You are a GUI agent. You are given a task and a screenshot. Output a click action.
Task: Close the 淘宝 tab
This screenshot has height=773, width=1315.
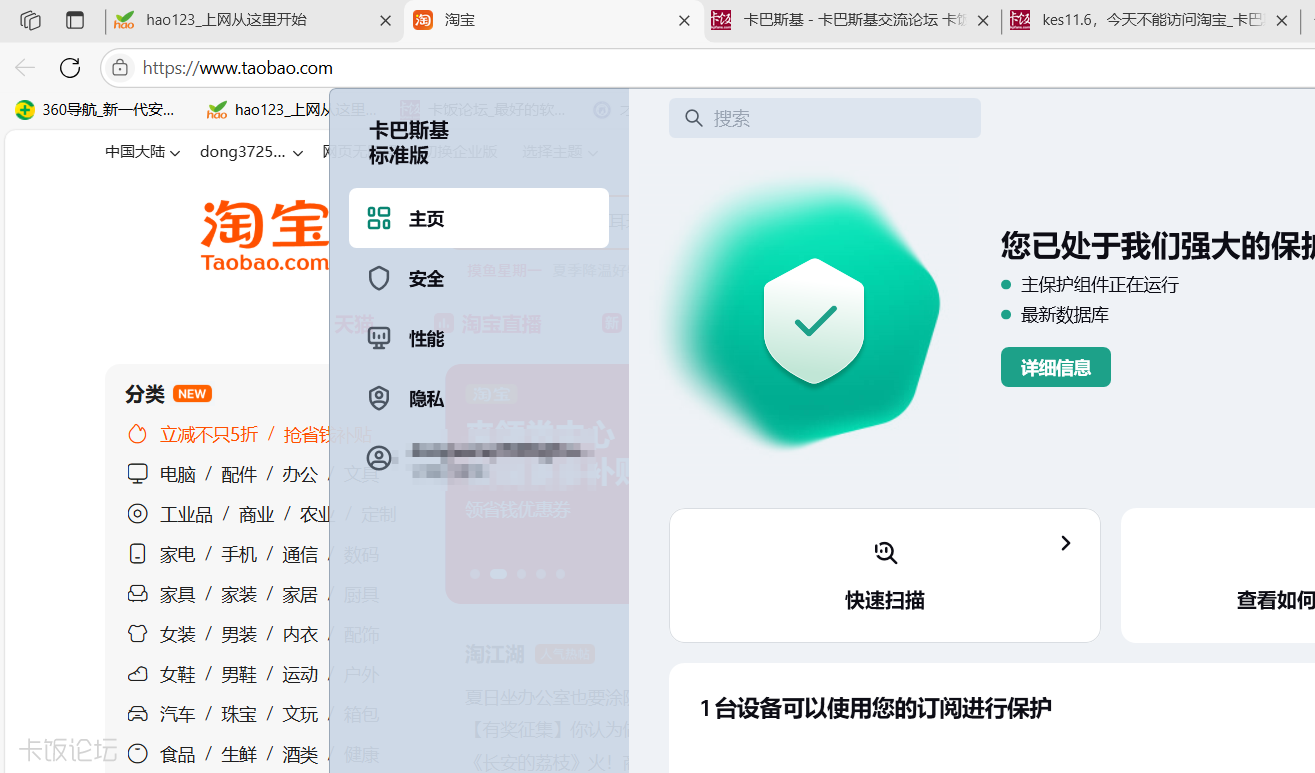coord(684,20)
